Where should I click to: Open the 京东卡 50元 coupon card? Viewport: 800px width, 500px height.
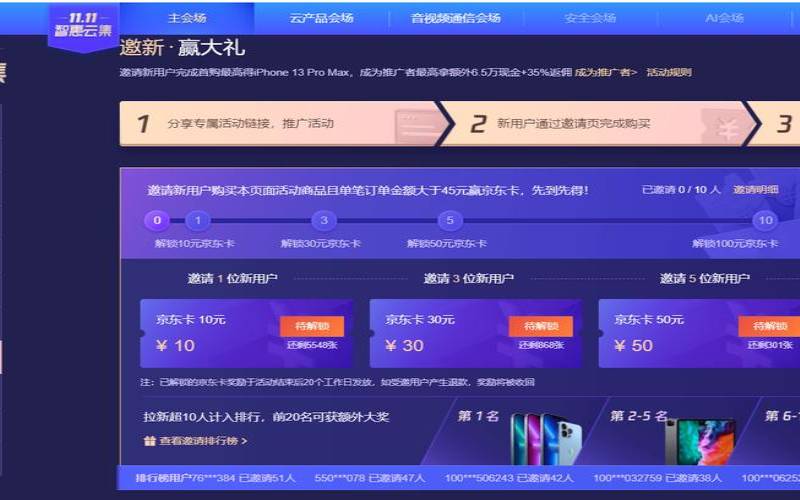pos(699,334)
